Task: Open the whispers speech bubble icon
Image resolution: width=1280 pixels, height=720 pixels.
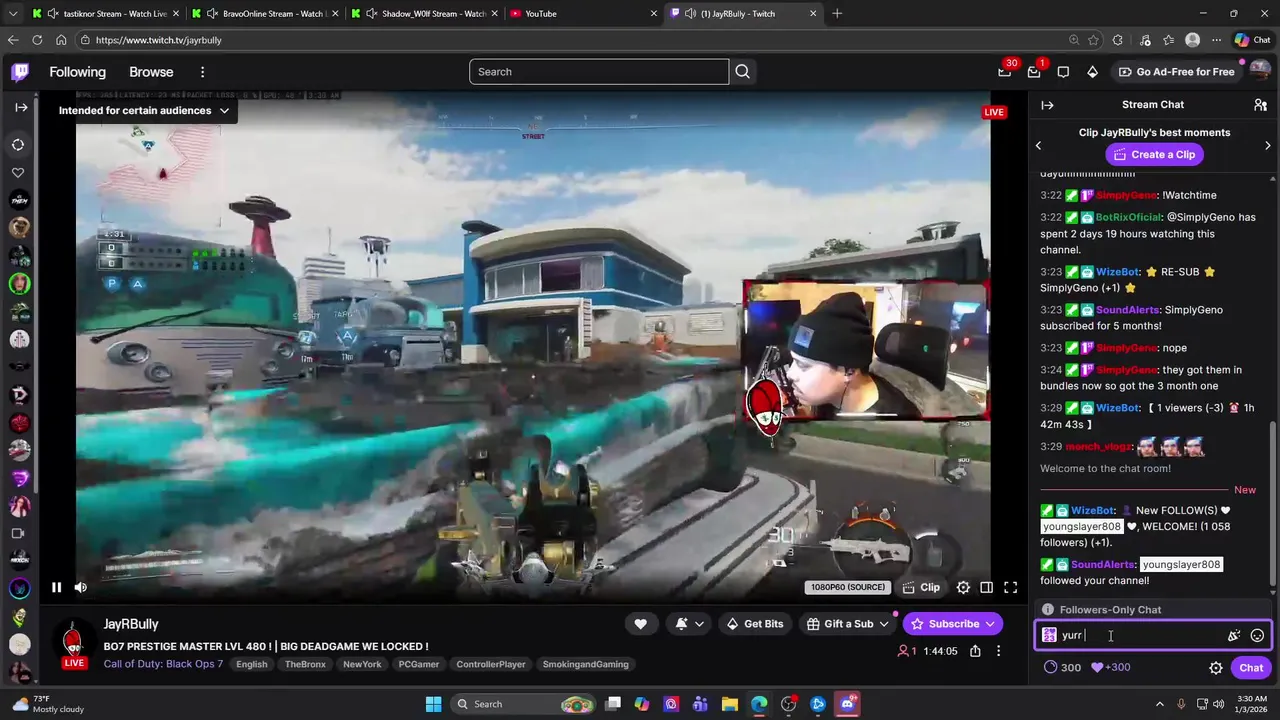Action: 1063,72
